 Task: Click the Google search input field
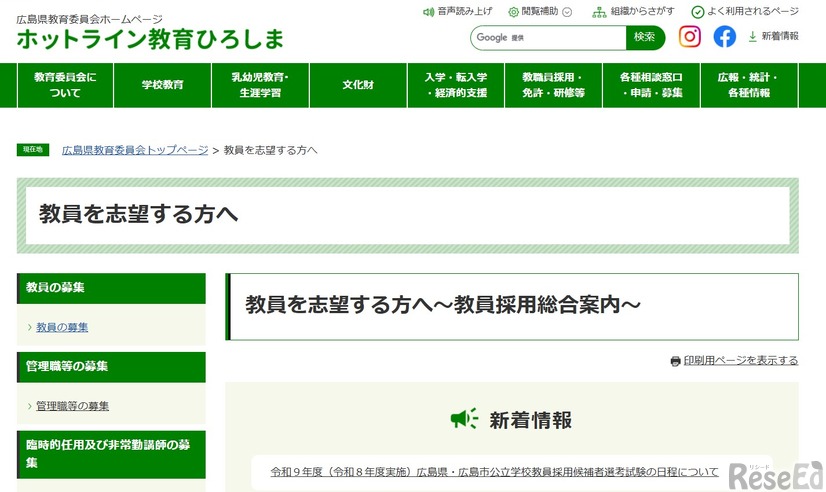[548, 37]
